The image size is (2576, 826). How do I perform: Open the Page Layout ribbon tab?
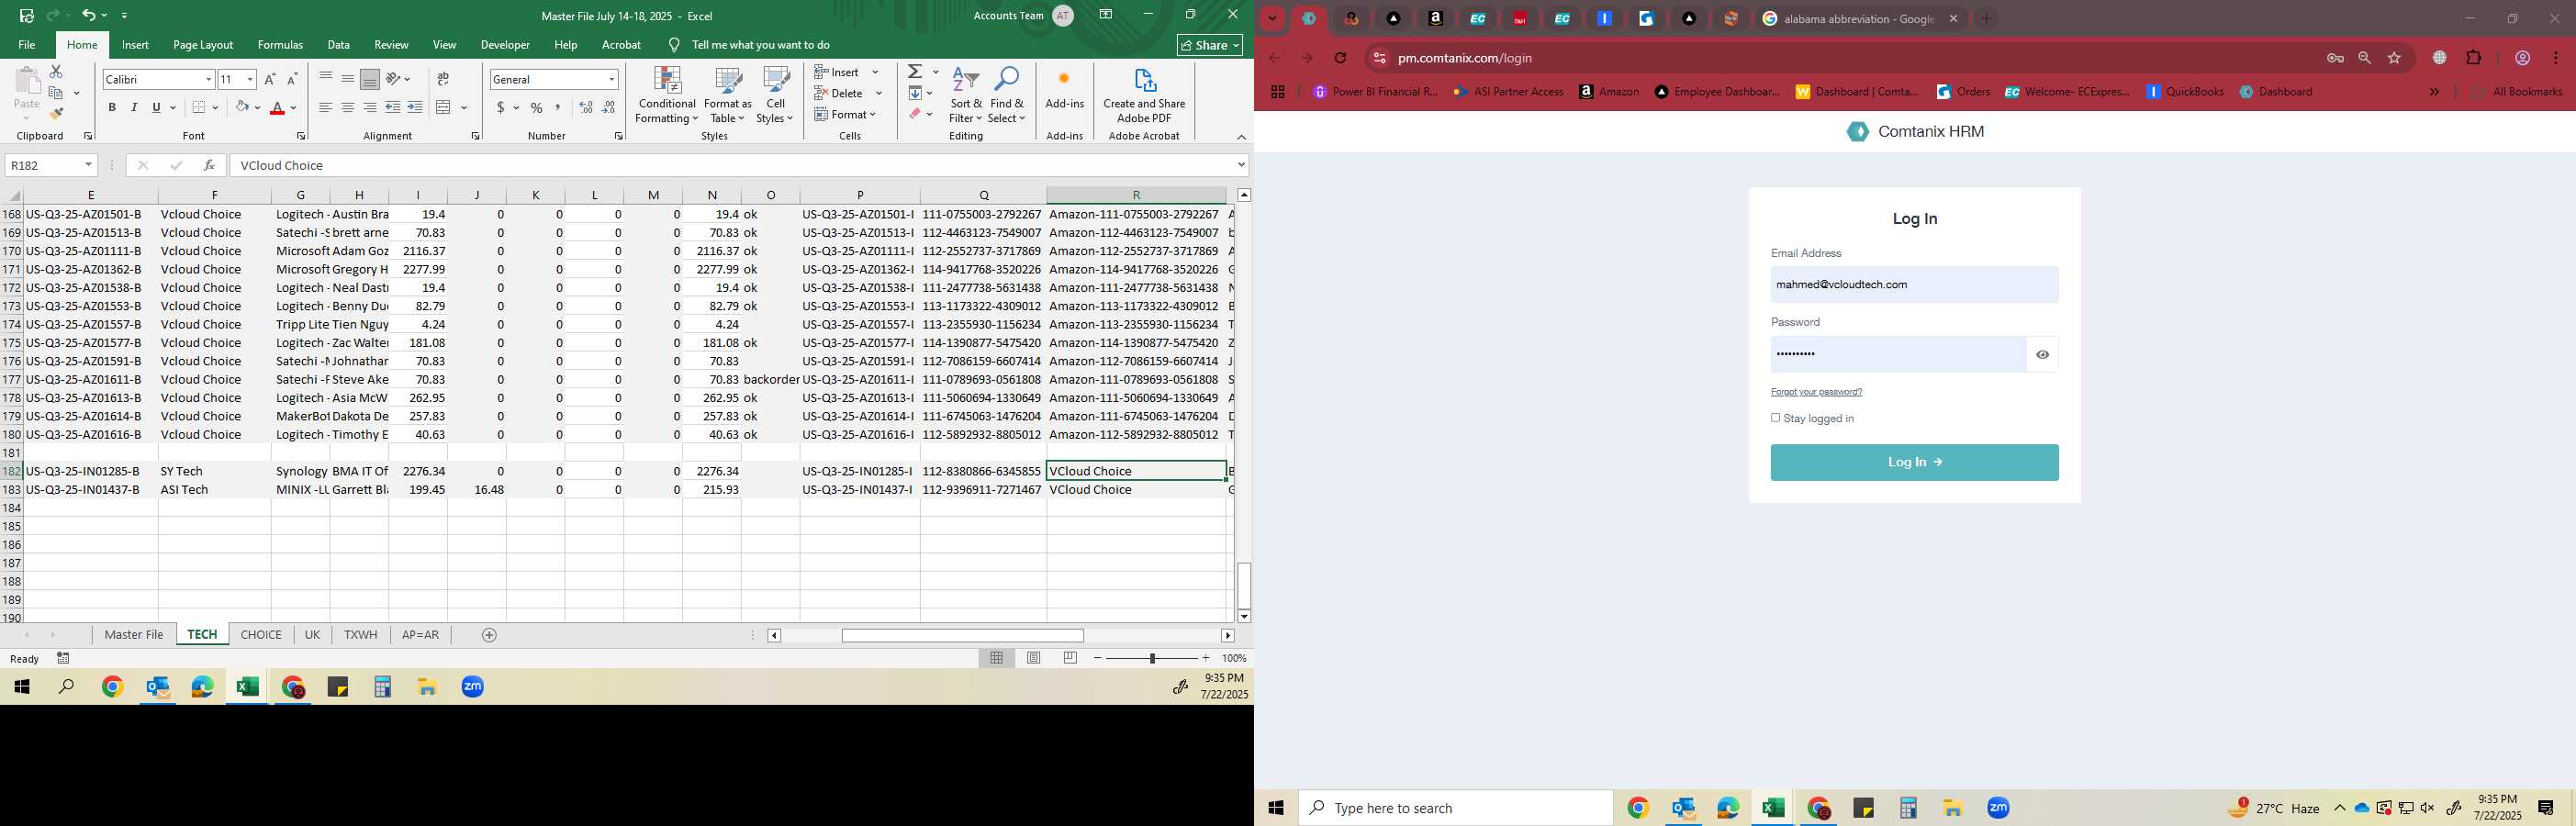tap(203, 45)
